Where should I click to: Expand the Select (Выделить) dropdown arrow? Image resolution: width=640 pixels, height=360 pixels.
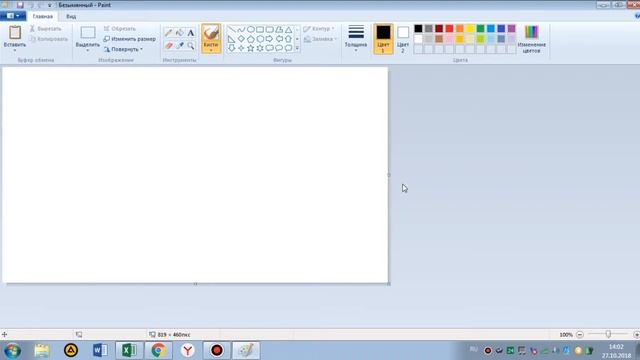pos(87,50)
